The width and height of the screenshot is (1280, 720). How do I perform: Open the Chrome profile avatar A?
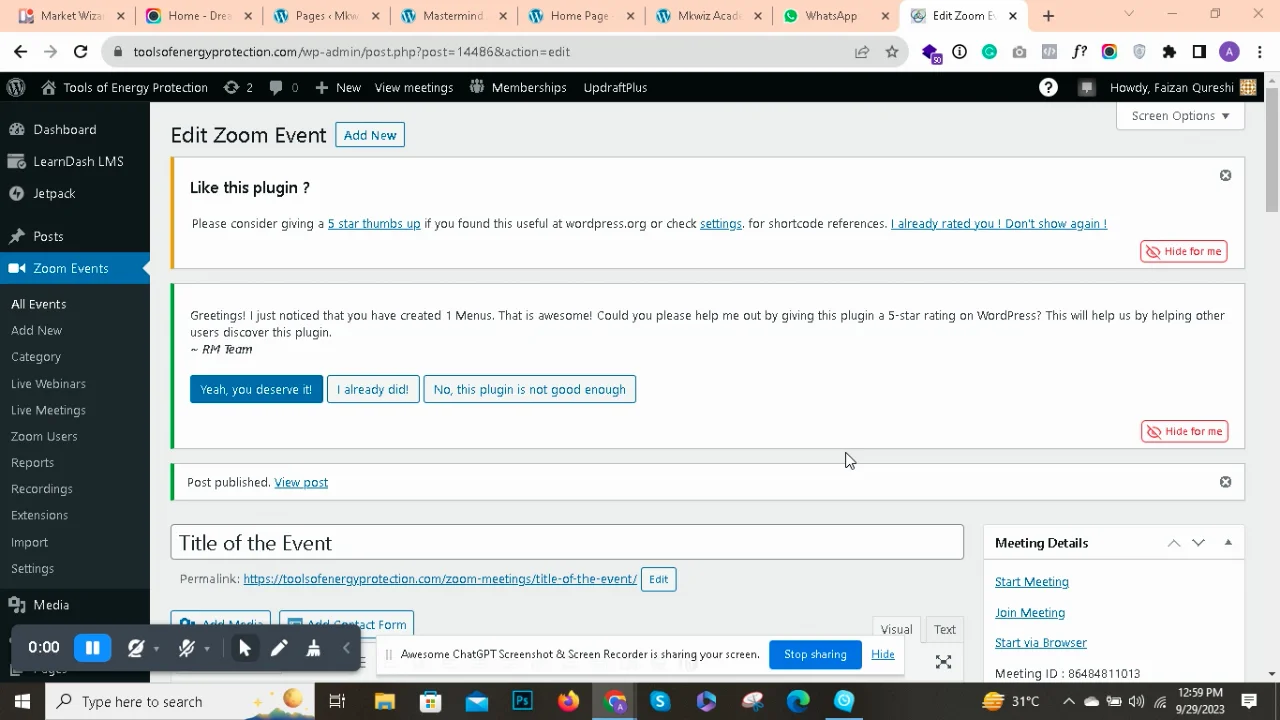tap(1230, 52)
